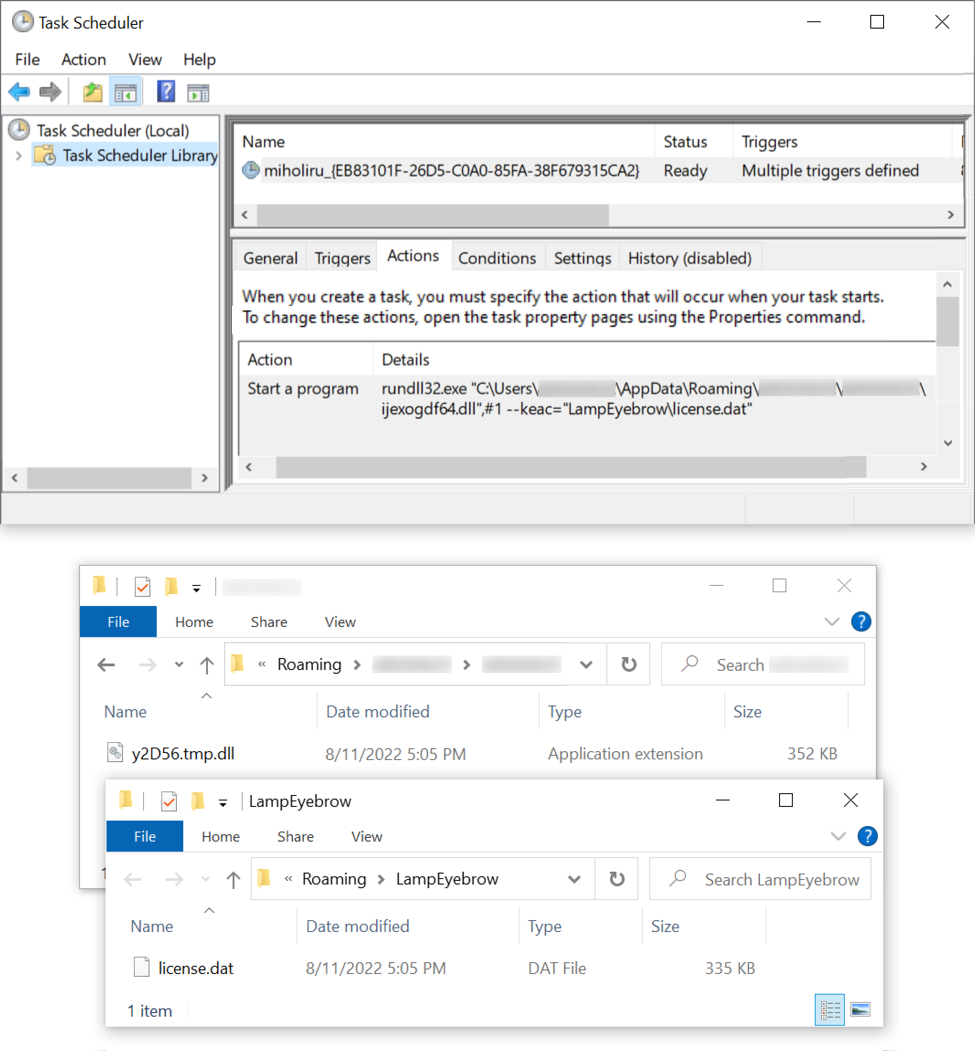This screenshot has width=975, height=1051.
Task: Select the license.dat file
Action: tap(196, 968)
